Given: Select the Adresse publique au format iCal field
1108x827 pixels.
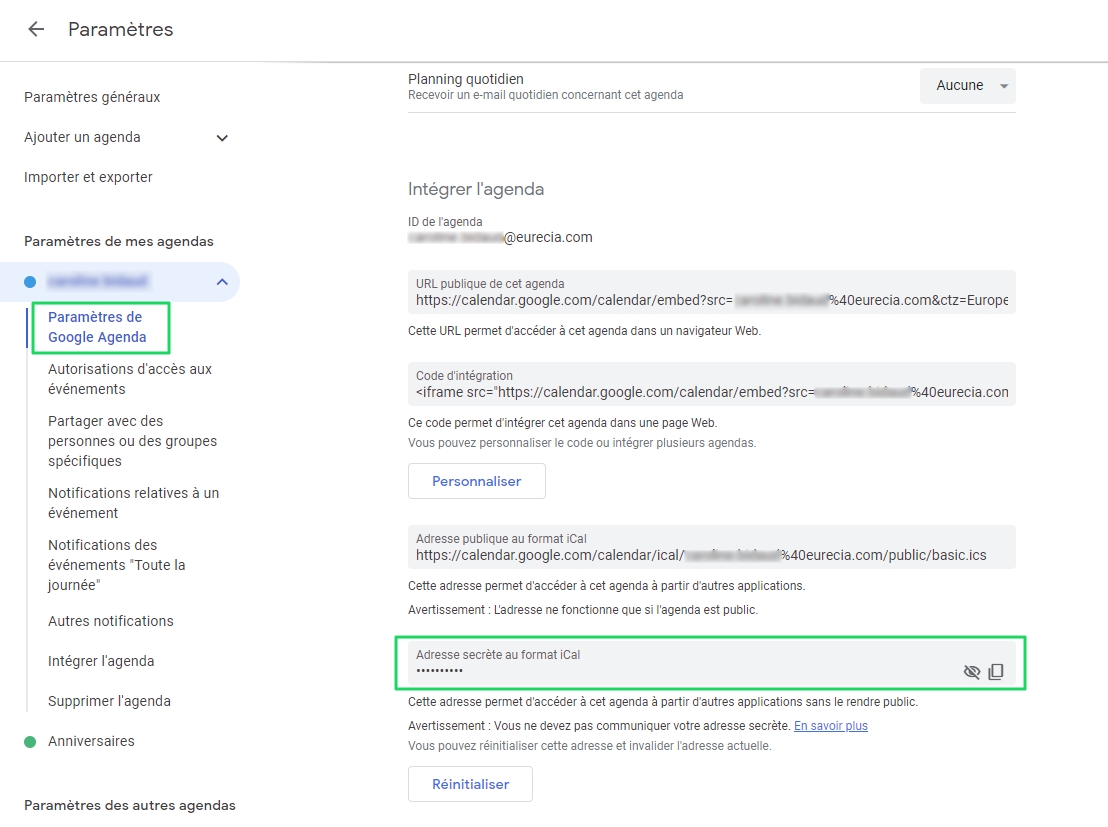Looking at the screenshot, I should pos(712,547).
